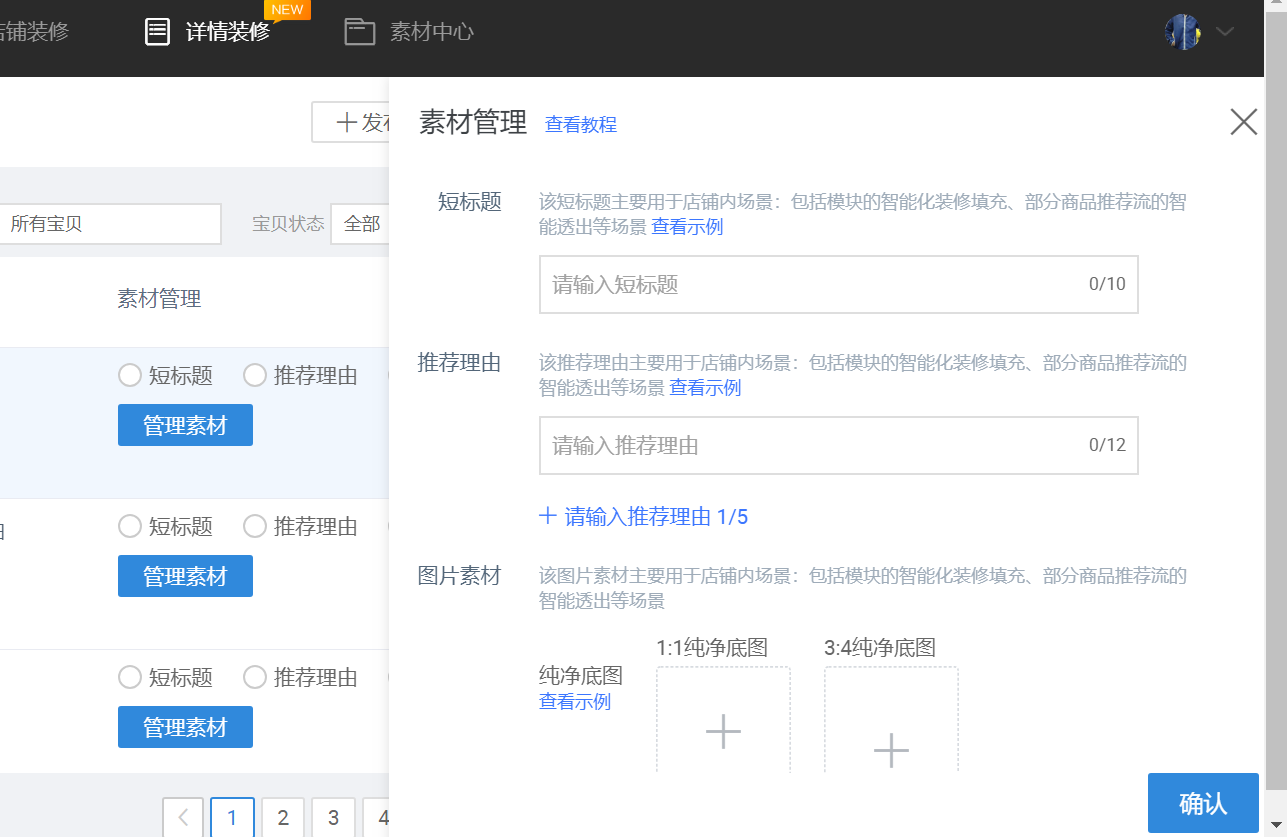Image resolution: width=1287 pixels, height=837 pixels.
Task: Open the avatar dropdown chevron
Action: click(x=1224, y=31)
